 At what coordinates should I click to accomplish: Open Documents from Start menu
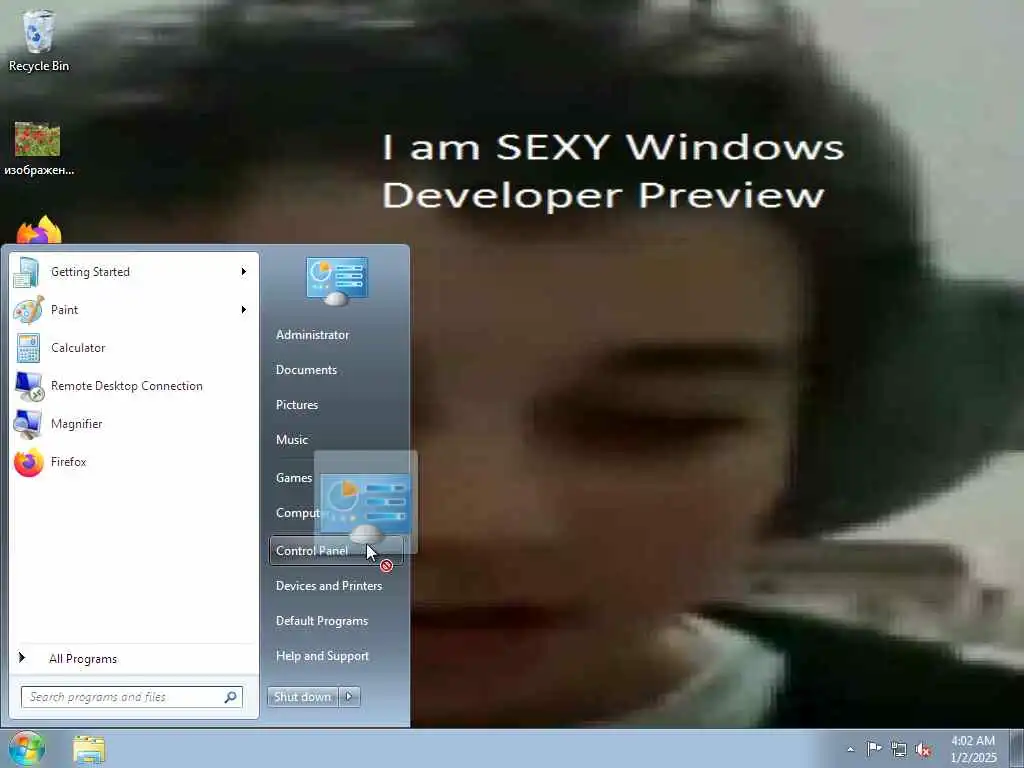click(x=306, y=370)
